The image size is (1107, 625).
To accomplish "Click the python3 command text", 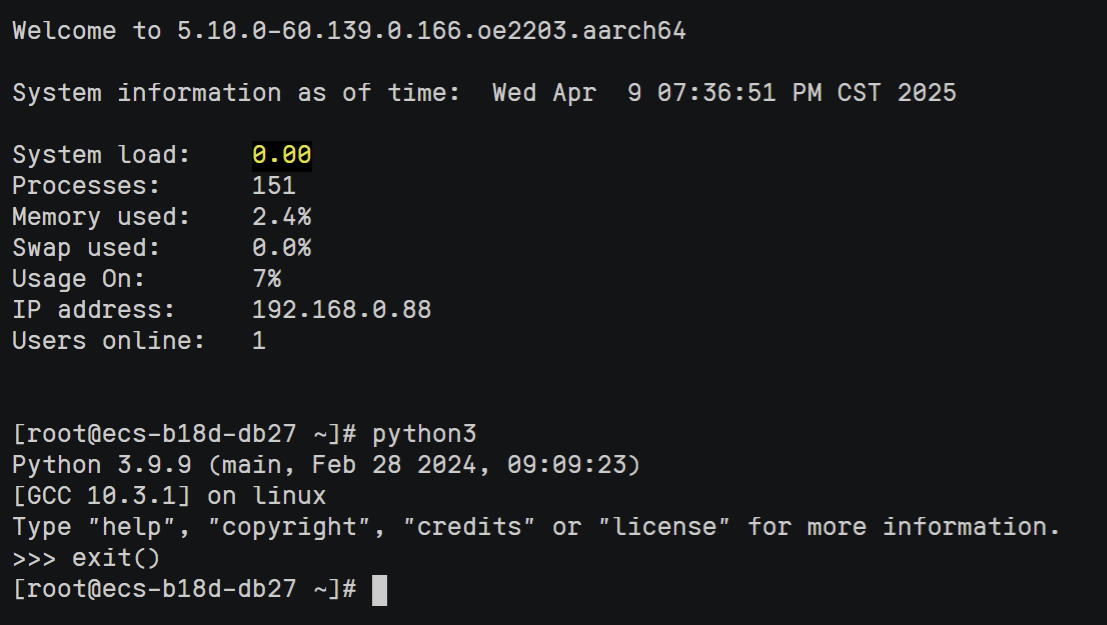I will 424,435.
